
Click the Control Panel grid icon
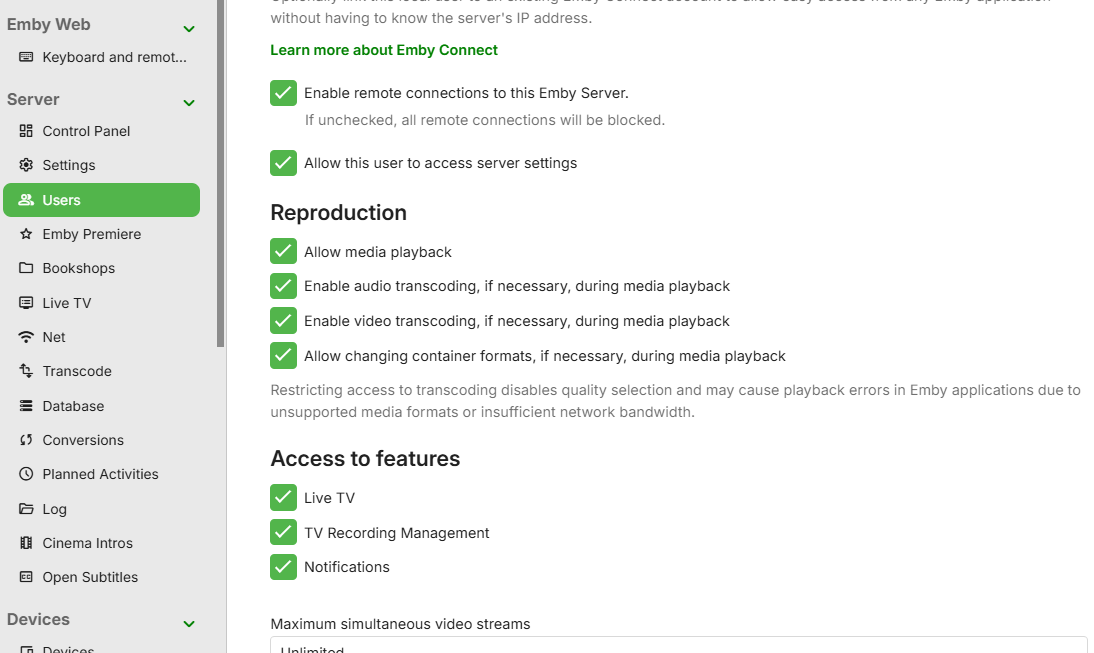tap(26, 131)
